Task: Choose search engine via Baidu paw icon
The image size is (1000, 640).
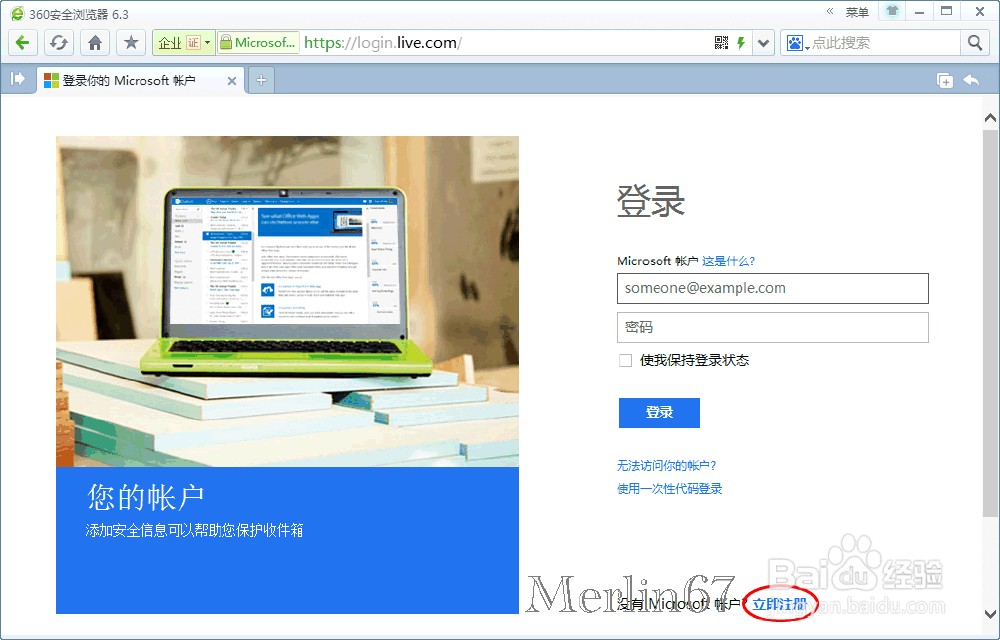Action: tap(797, 43)
